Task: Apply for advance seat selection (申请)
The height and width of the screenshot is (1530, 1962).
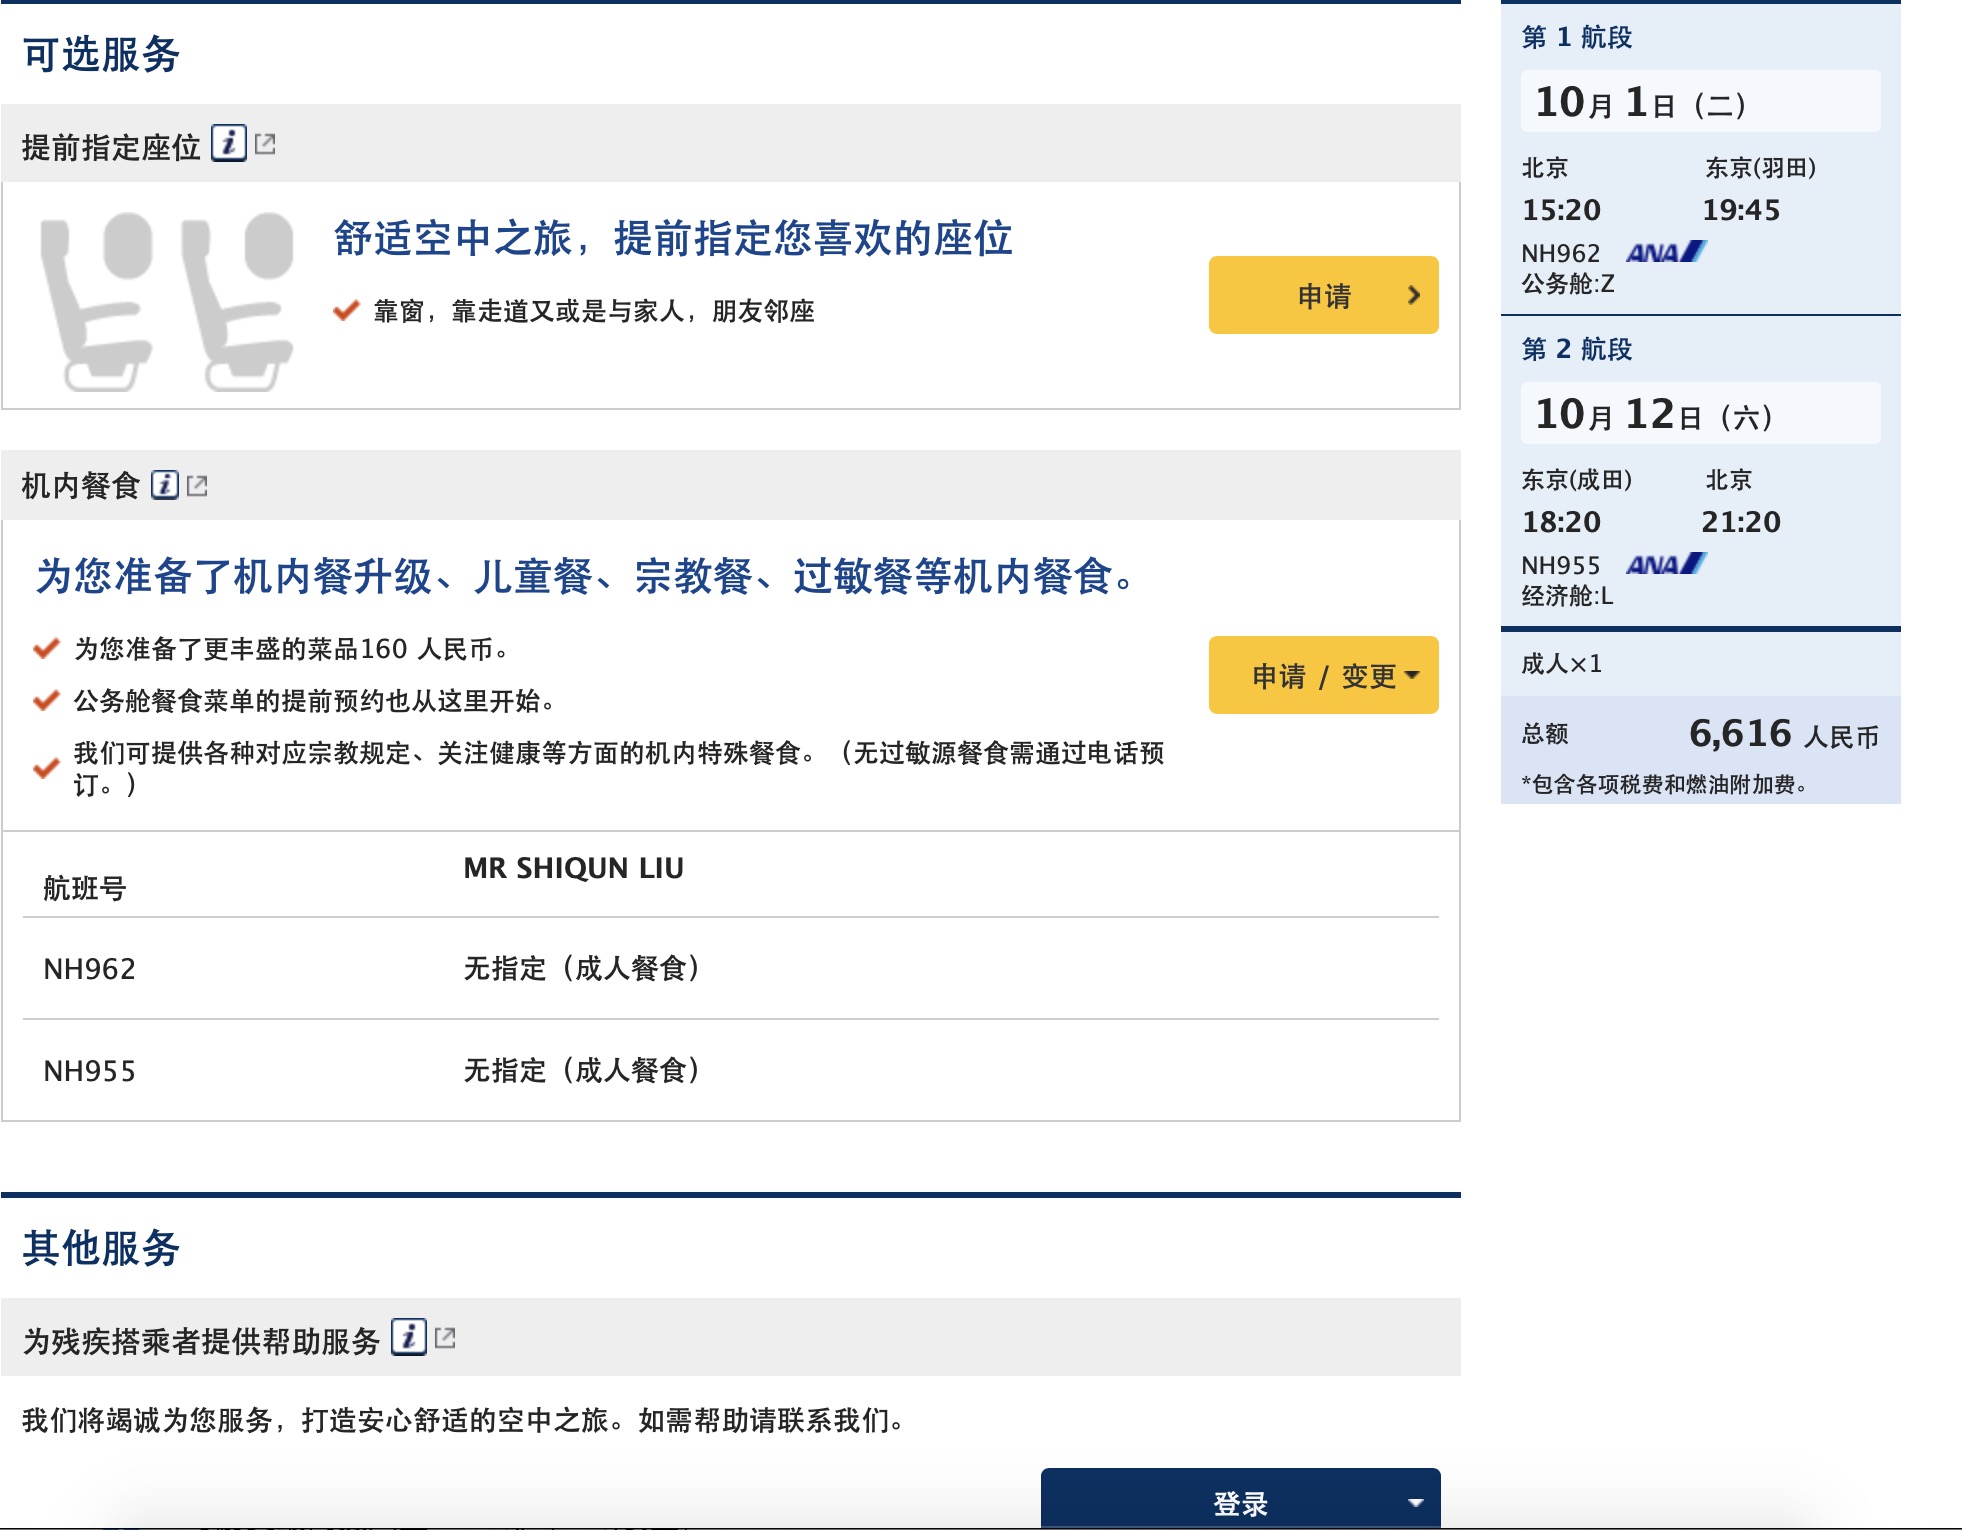Action: pos(1323,295)
